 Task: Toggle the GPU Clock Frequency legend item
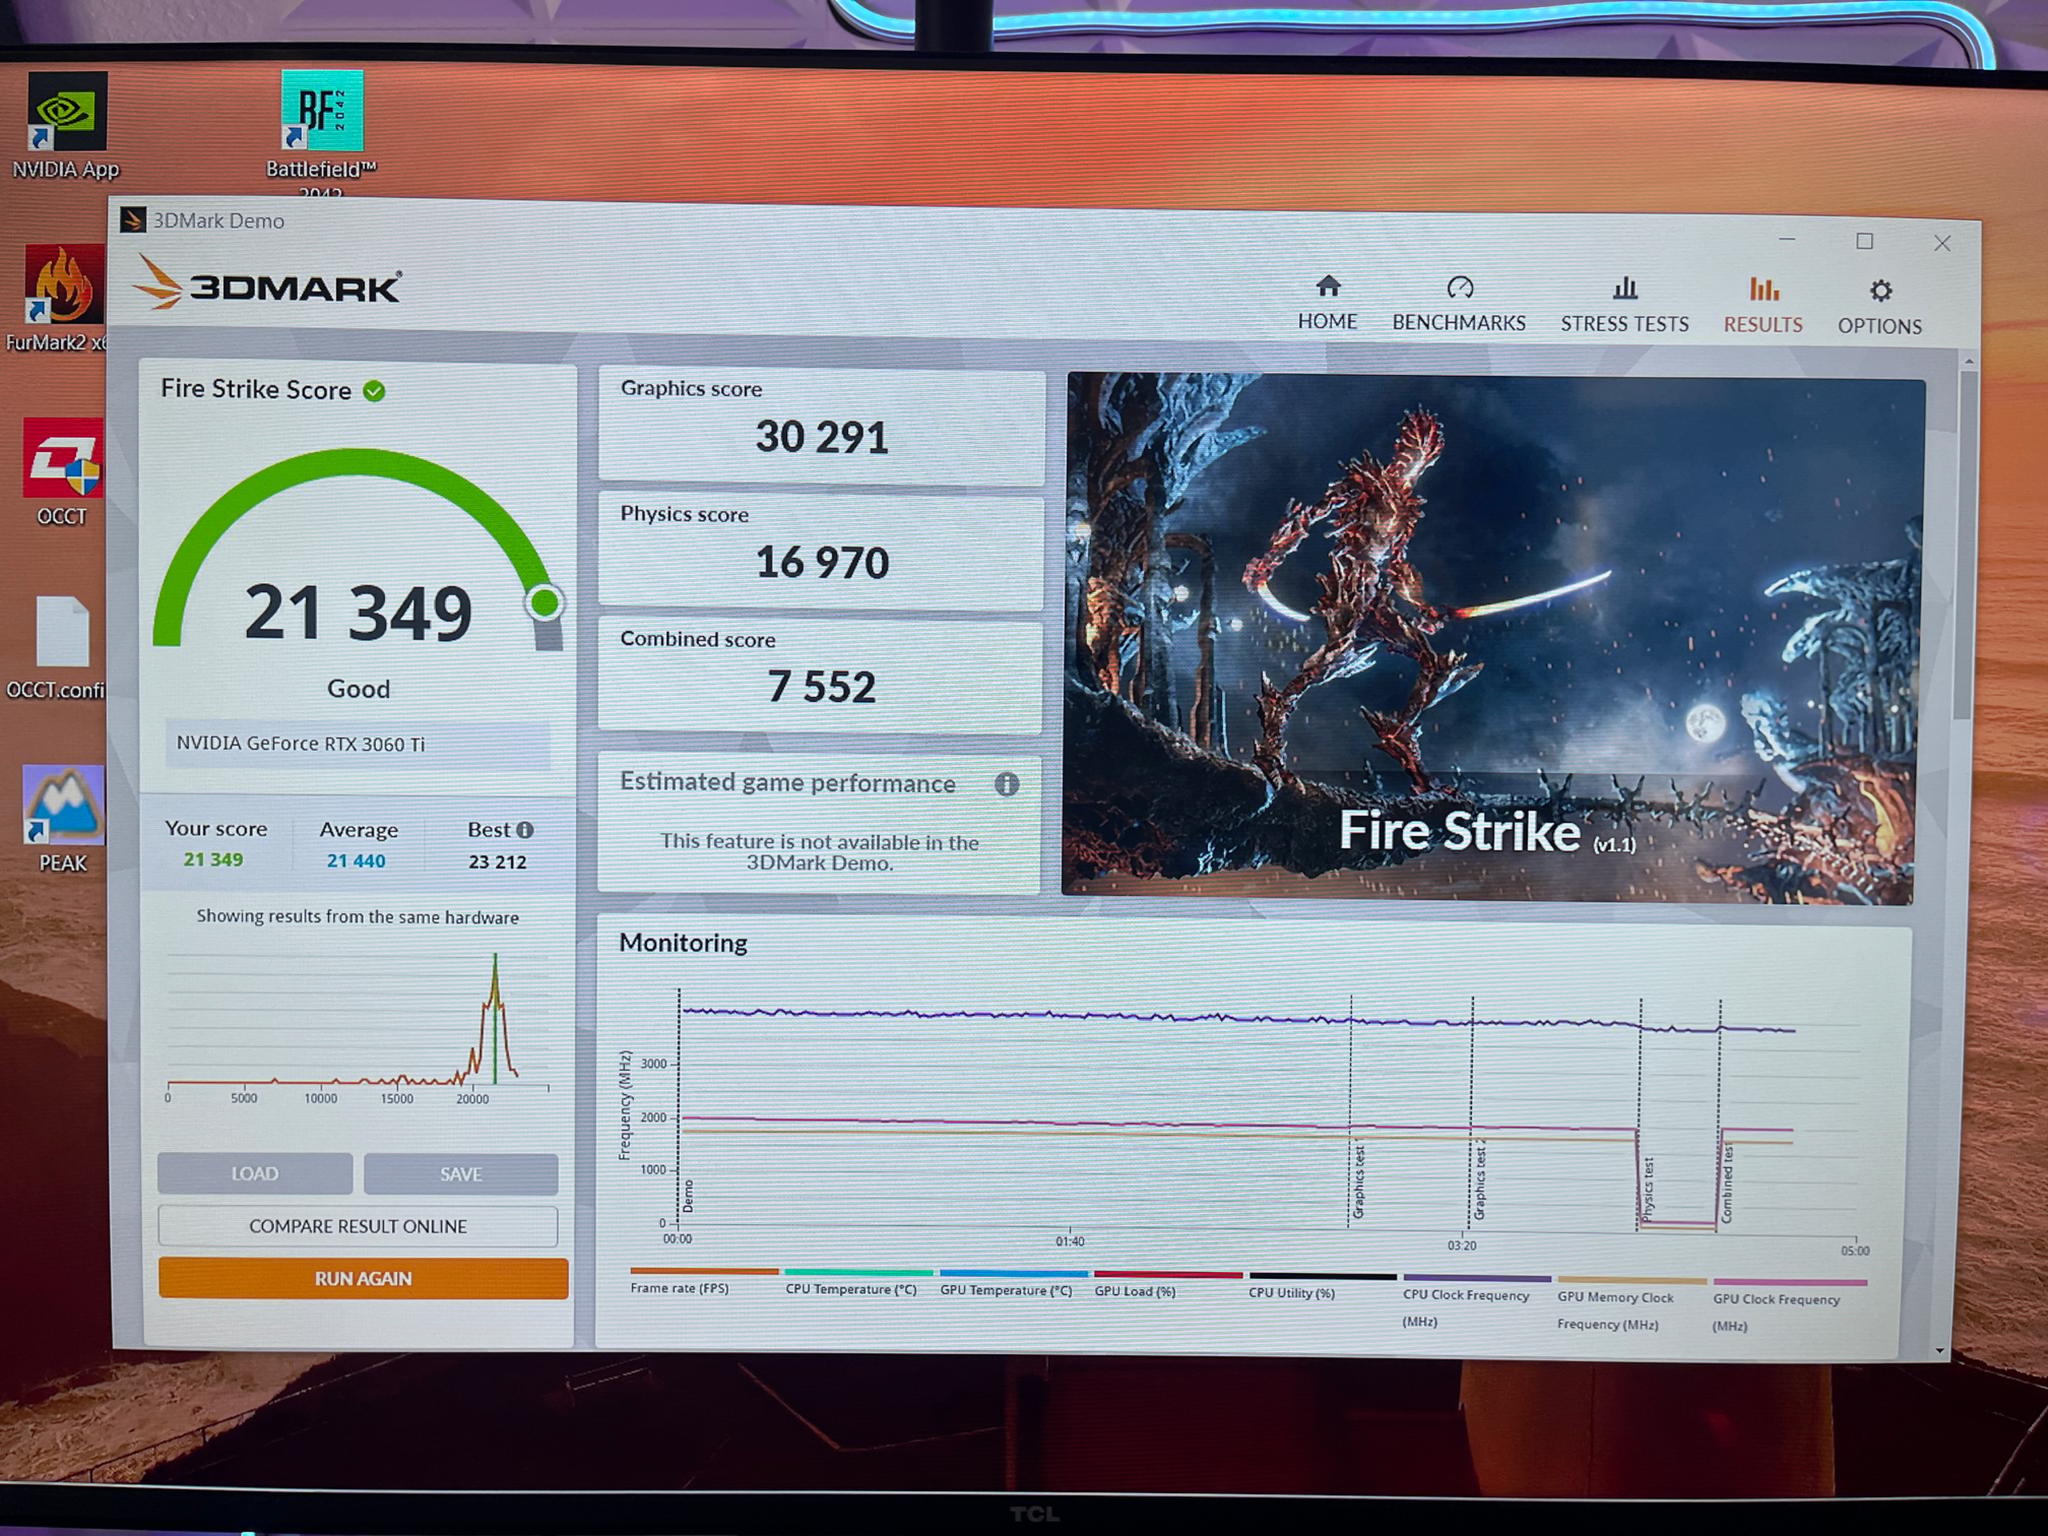tap(1788, 1304)
